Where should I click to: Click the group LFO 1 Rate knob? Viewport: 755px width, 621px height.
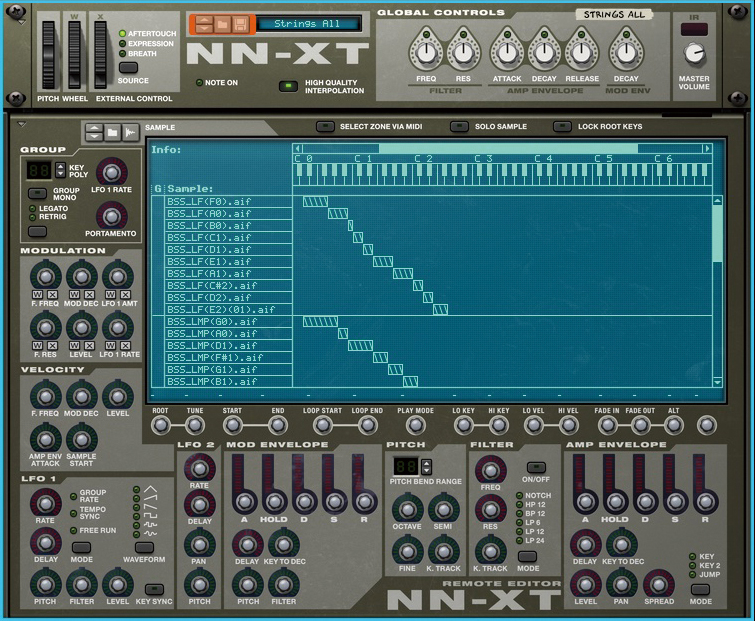coord(112,172)
